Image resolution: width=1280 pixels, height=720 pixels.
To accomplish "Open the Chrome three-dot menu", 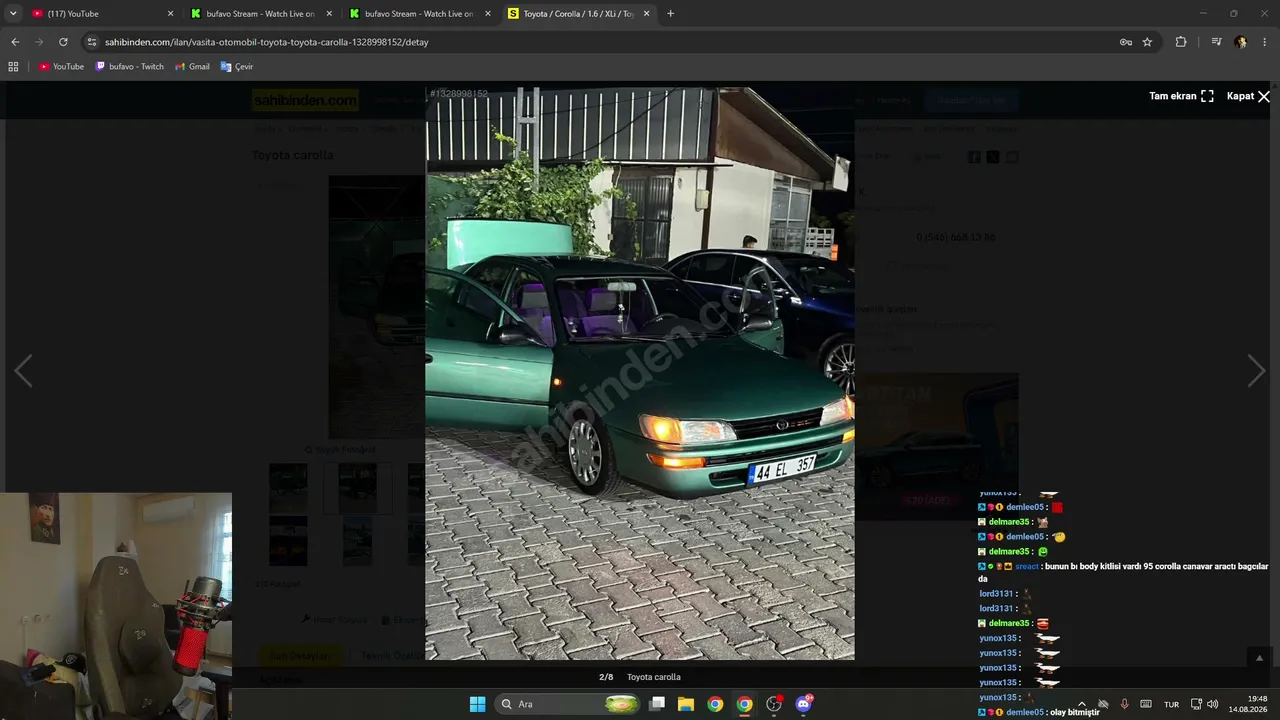I will [x=1265, y=42].
